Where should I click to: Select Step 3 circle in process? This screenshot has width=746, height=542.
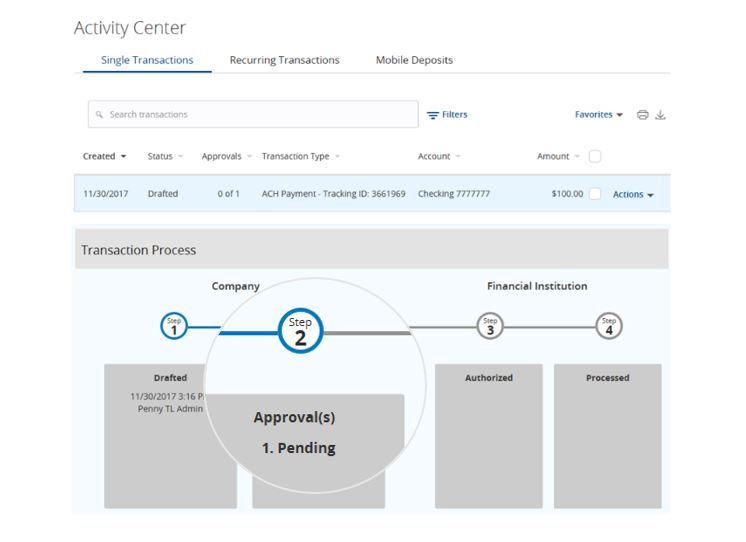point(490,326)
